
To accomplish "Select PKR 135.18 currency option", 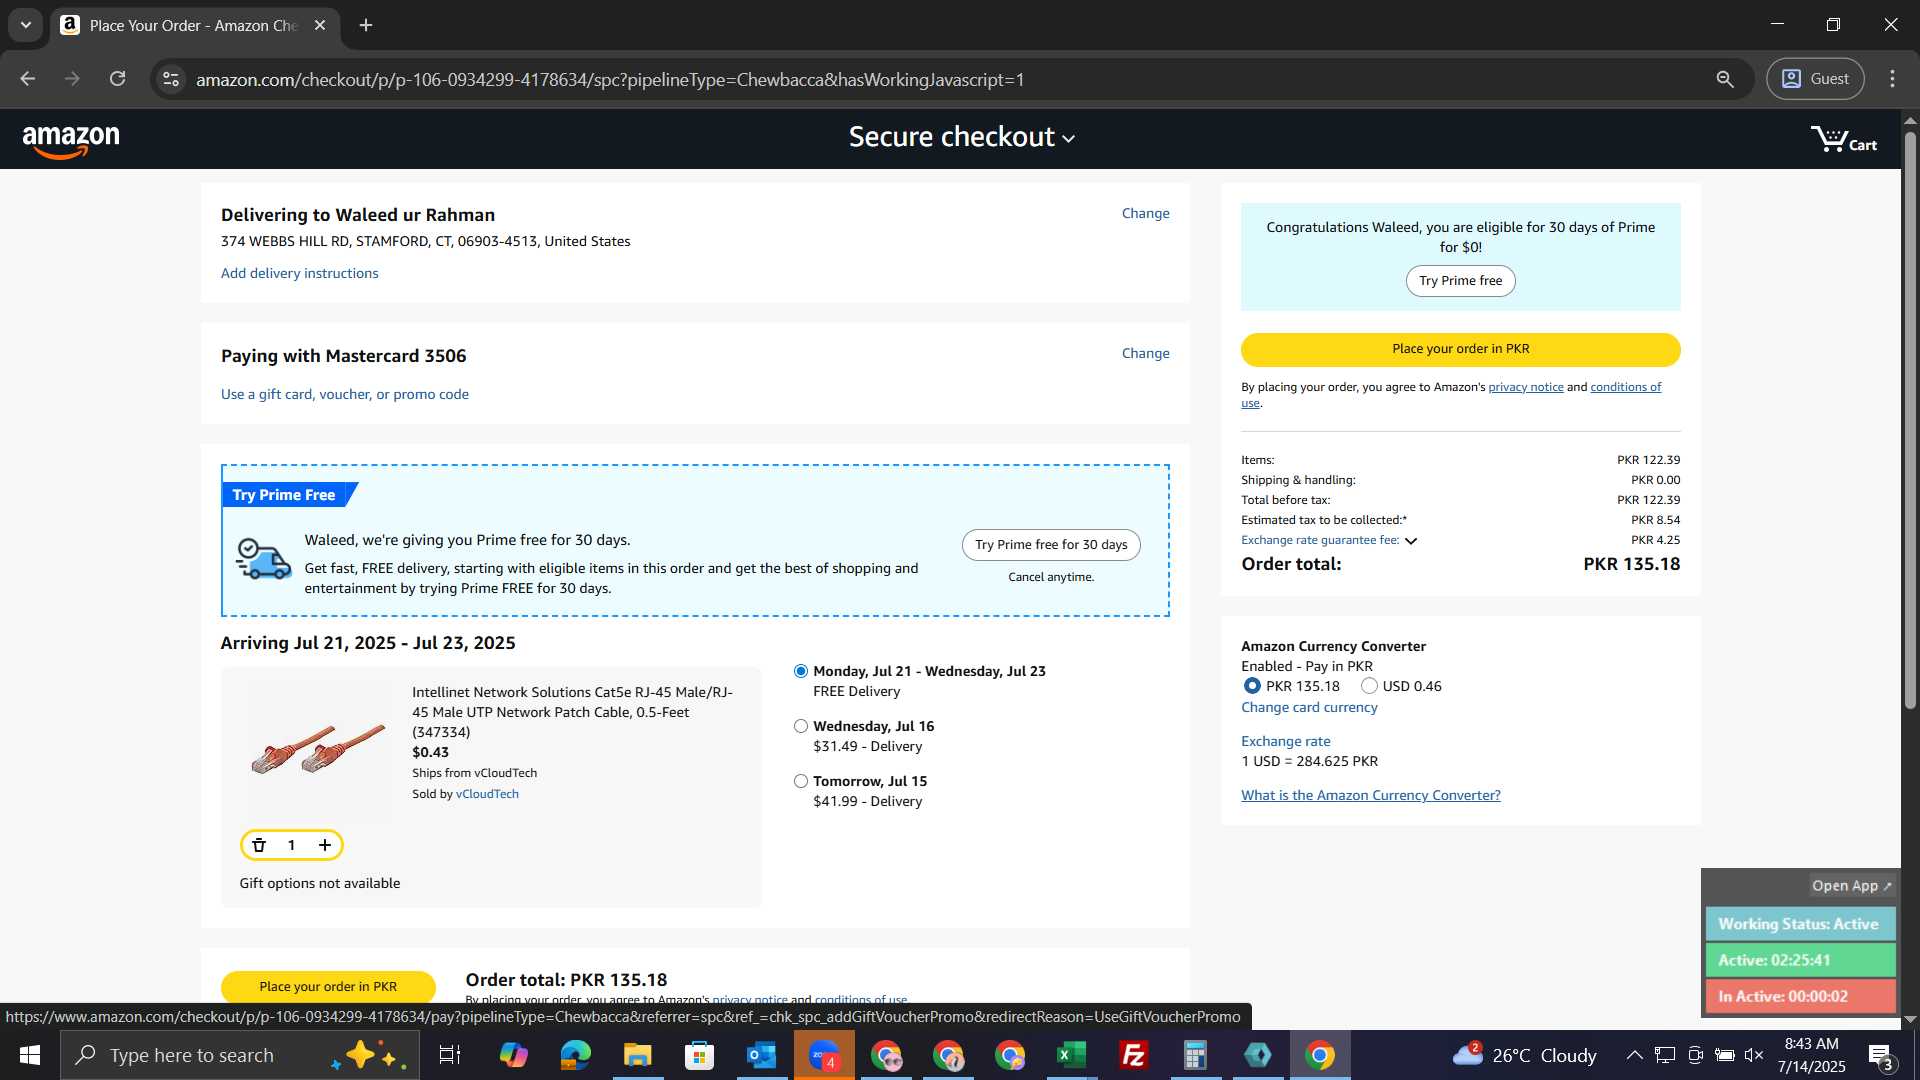I will tap(1252, 686).
